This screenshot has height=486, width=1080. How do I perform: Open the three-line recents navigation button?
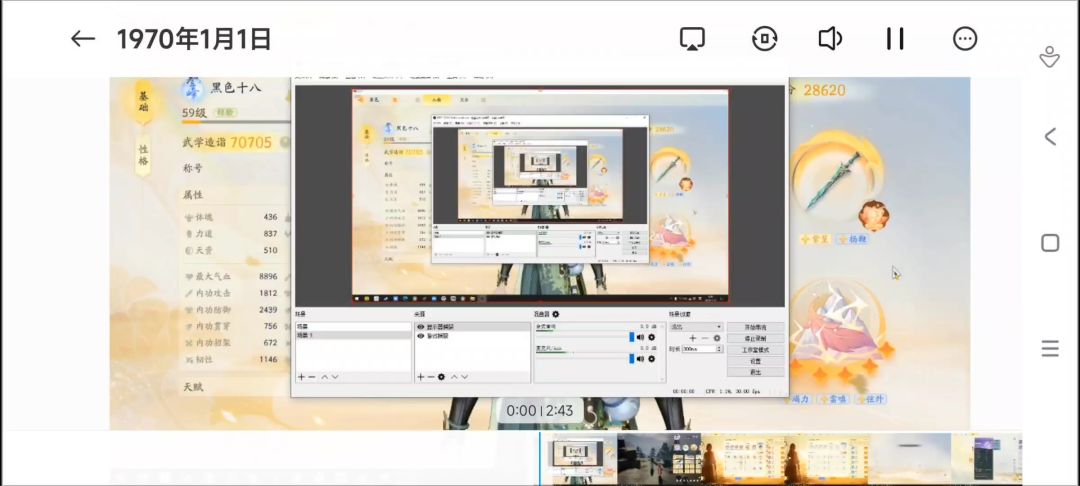[1050, 348]
